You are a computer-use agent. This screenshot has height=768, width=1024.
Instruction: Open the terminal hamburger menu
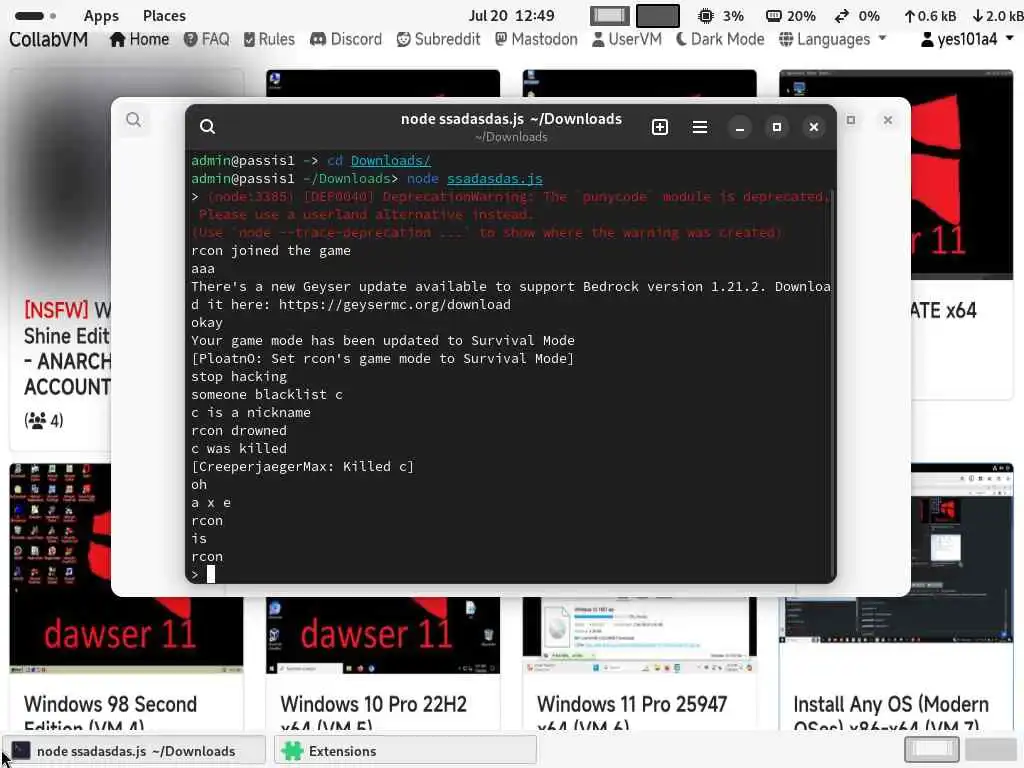699,127
